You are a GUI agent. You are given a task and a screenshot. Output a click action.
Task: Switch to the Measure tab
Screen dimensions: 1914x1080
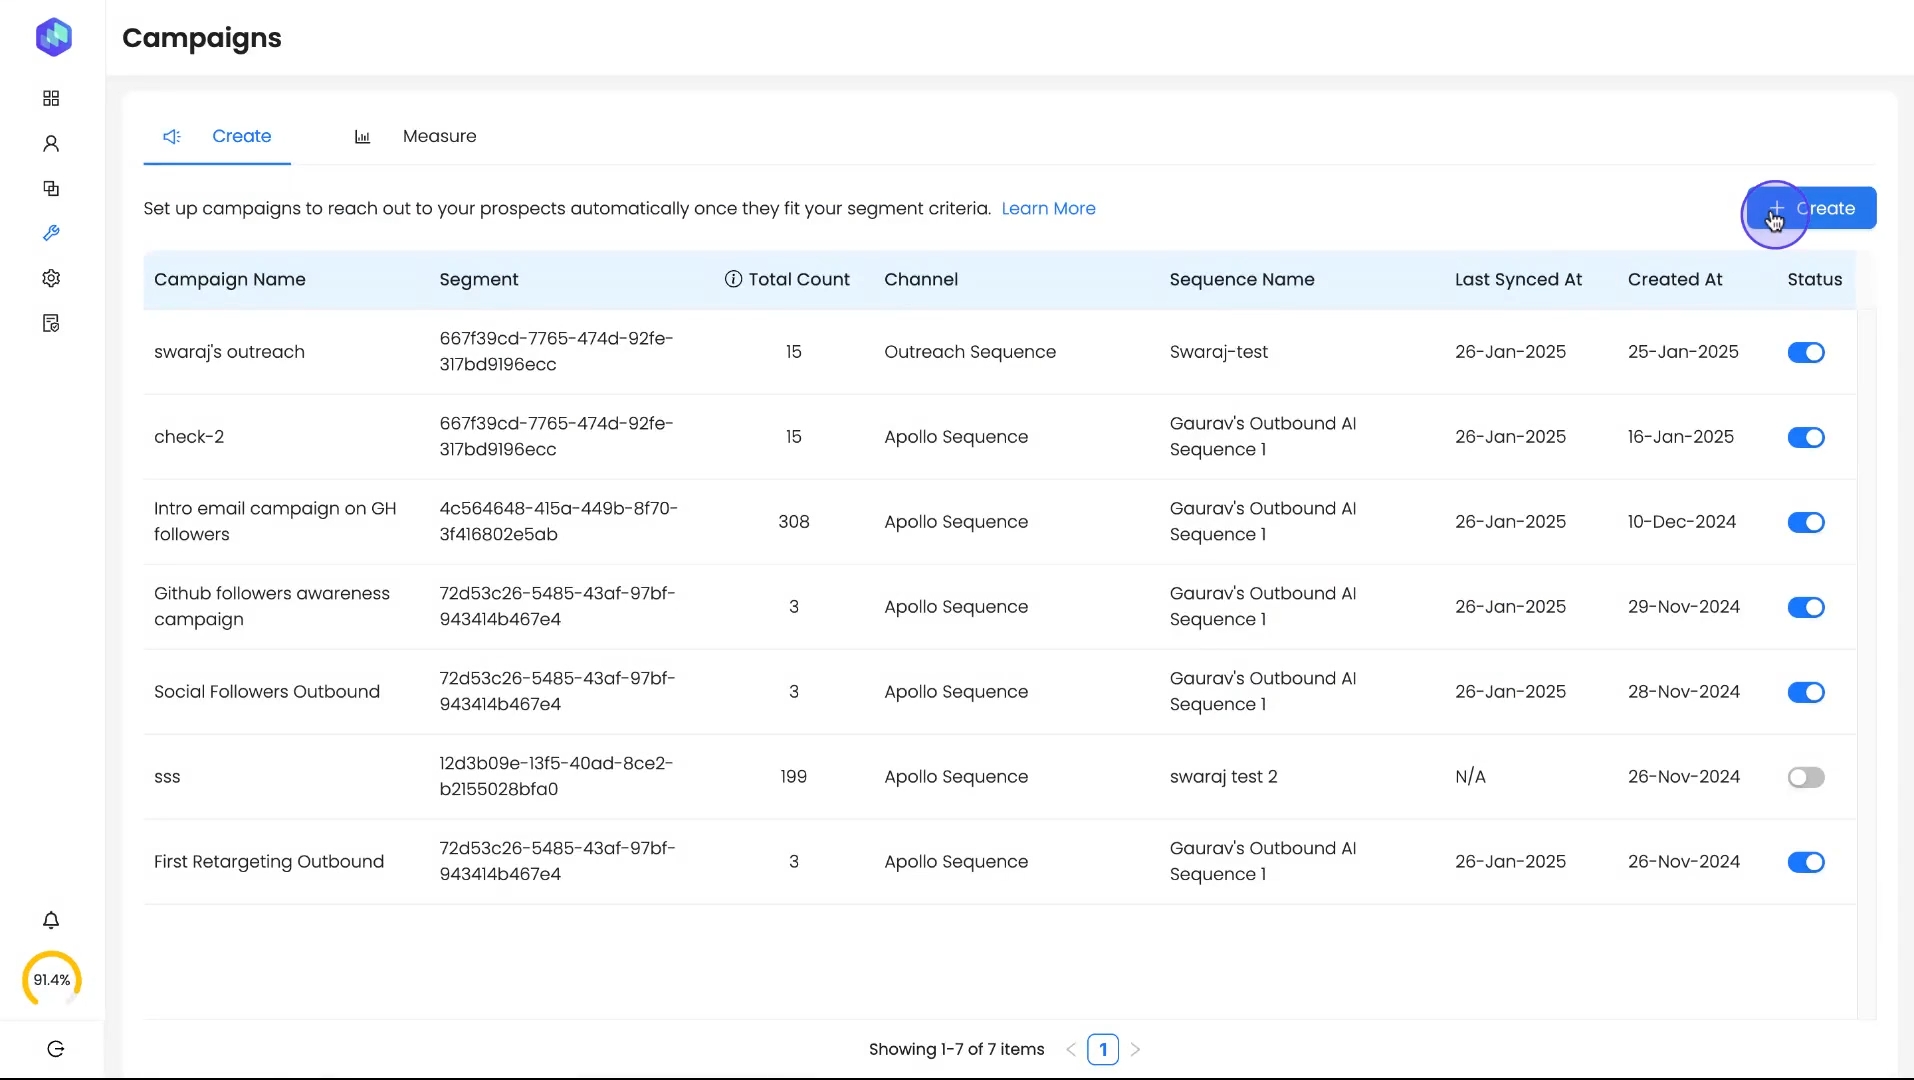(x=439, y=136)
